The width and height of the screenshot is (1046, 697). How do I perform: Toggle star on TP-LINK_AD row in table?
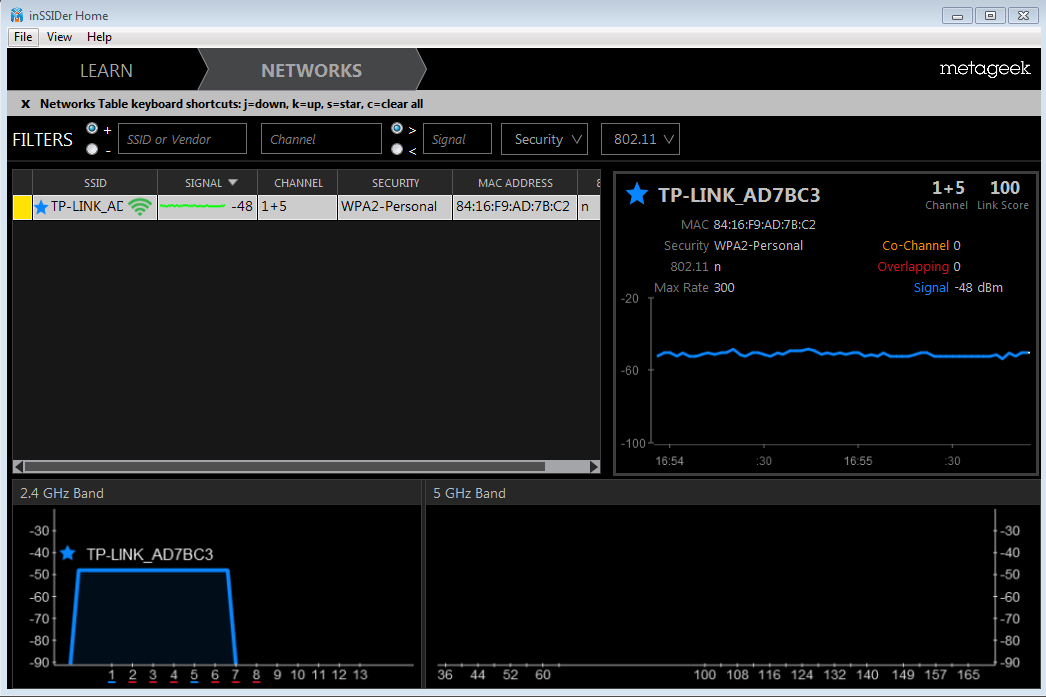[41, 207]
